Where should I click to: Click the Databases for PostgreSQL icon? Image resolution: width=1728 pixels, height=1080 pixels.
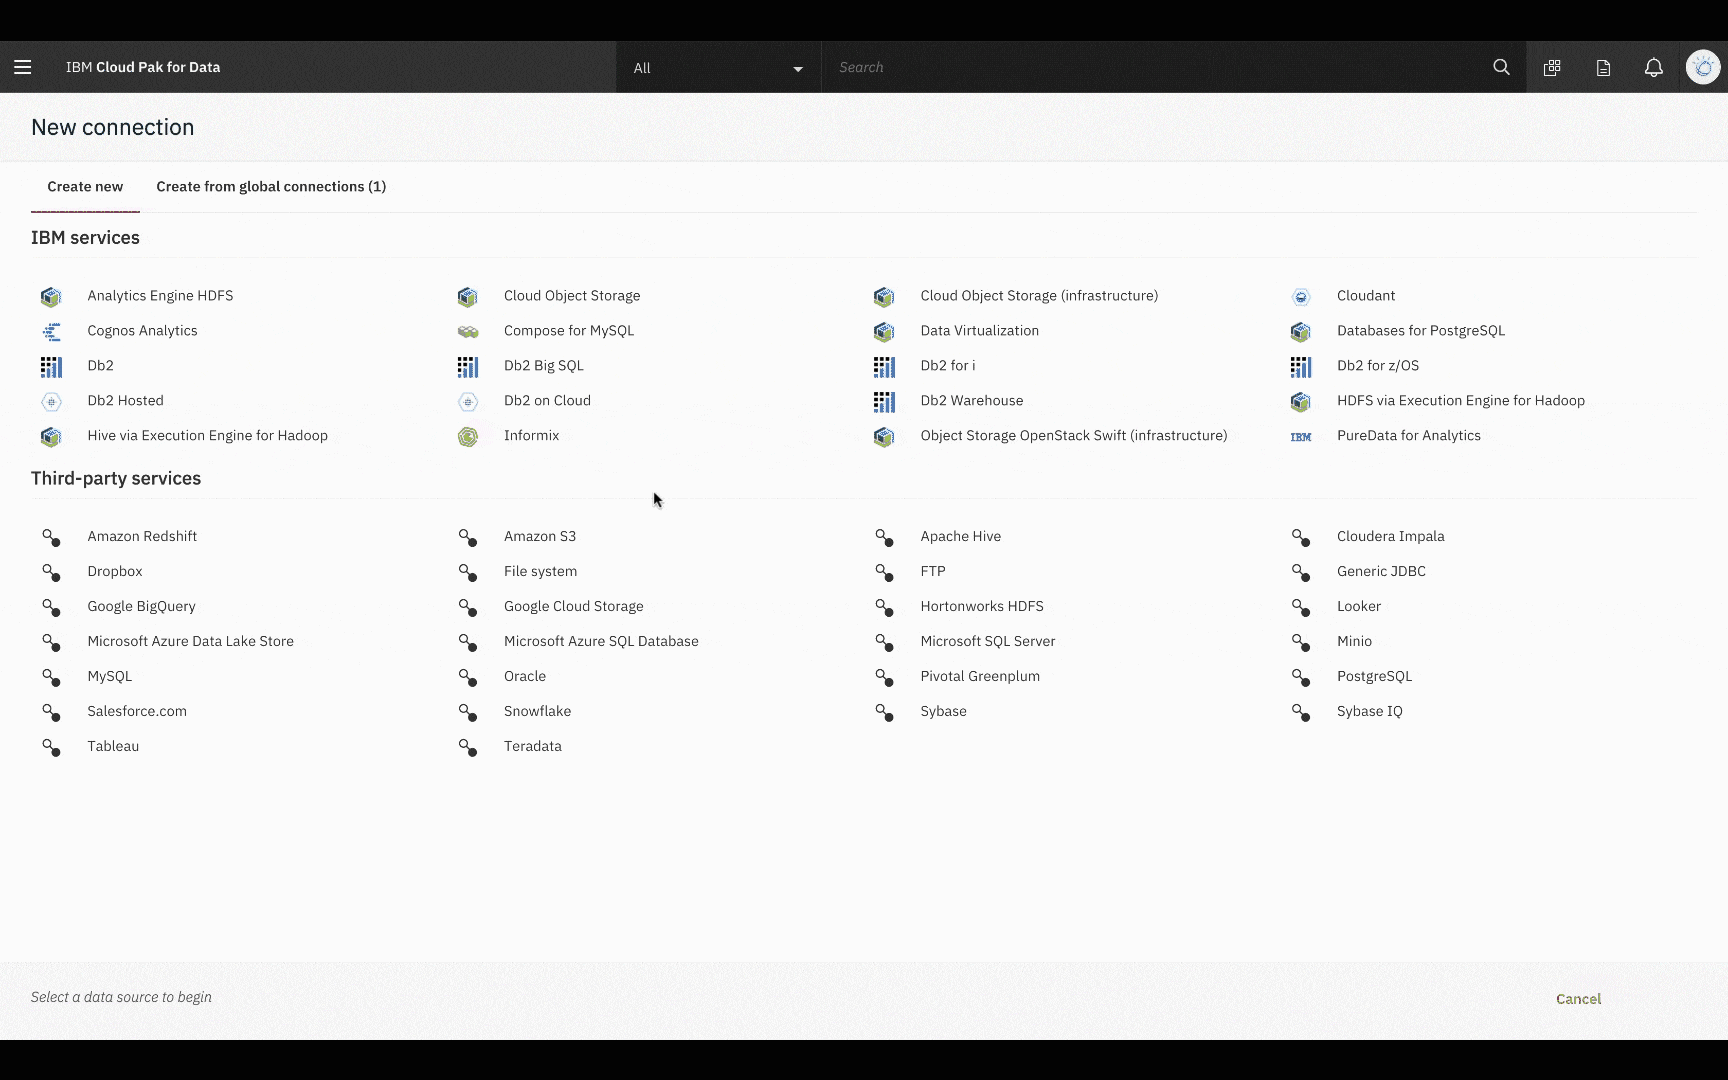point(1300,331)
